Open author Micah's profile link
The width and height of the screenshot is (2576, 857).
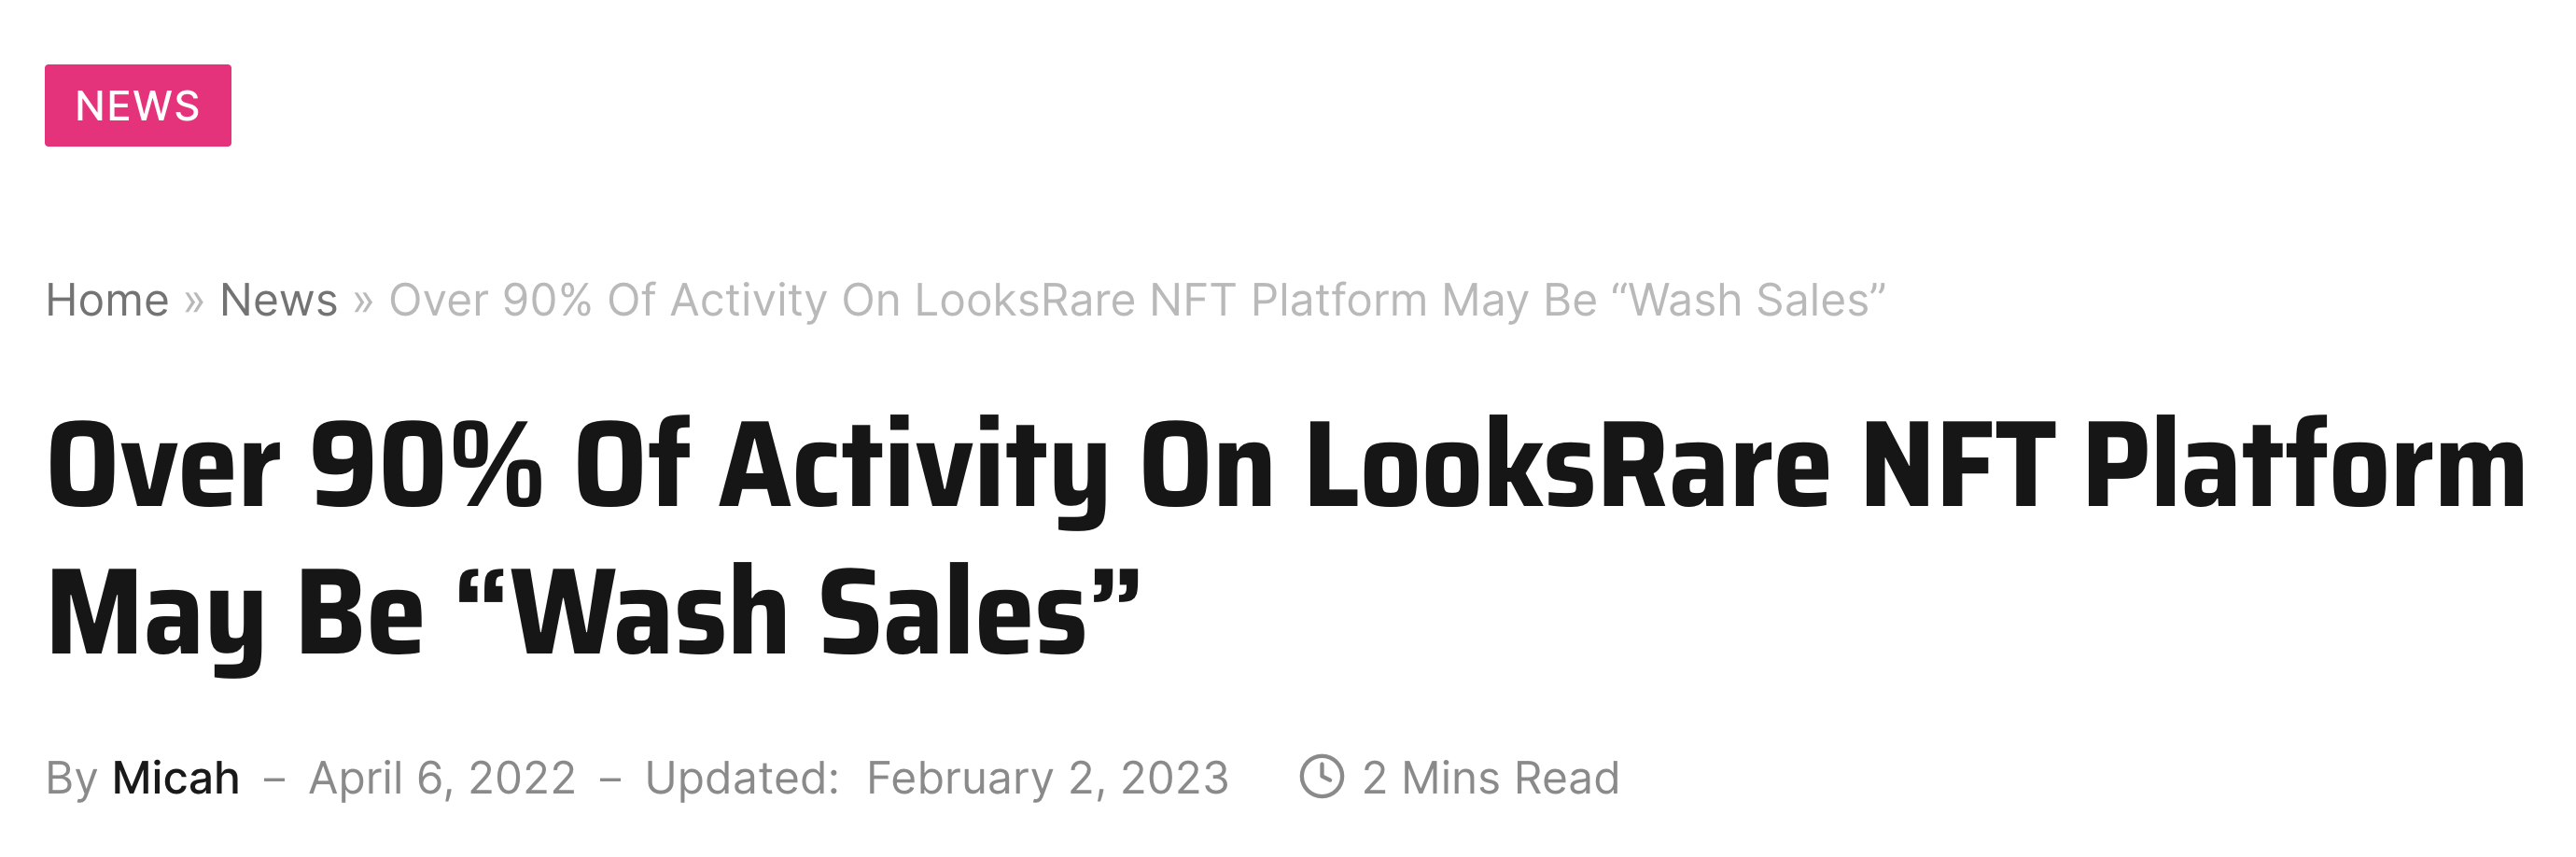point(176,778)
